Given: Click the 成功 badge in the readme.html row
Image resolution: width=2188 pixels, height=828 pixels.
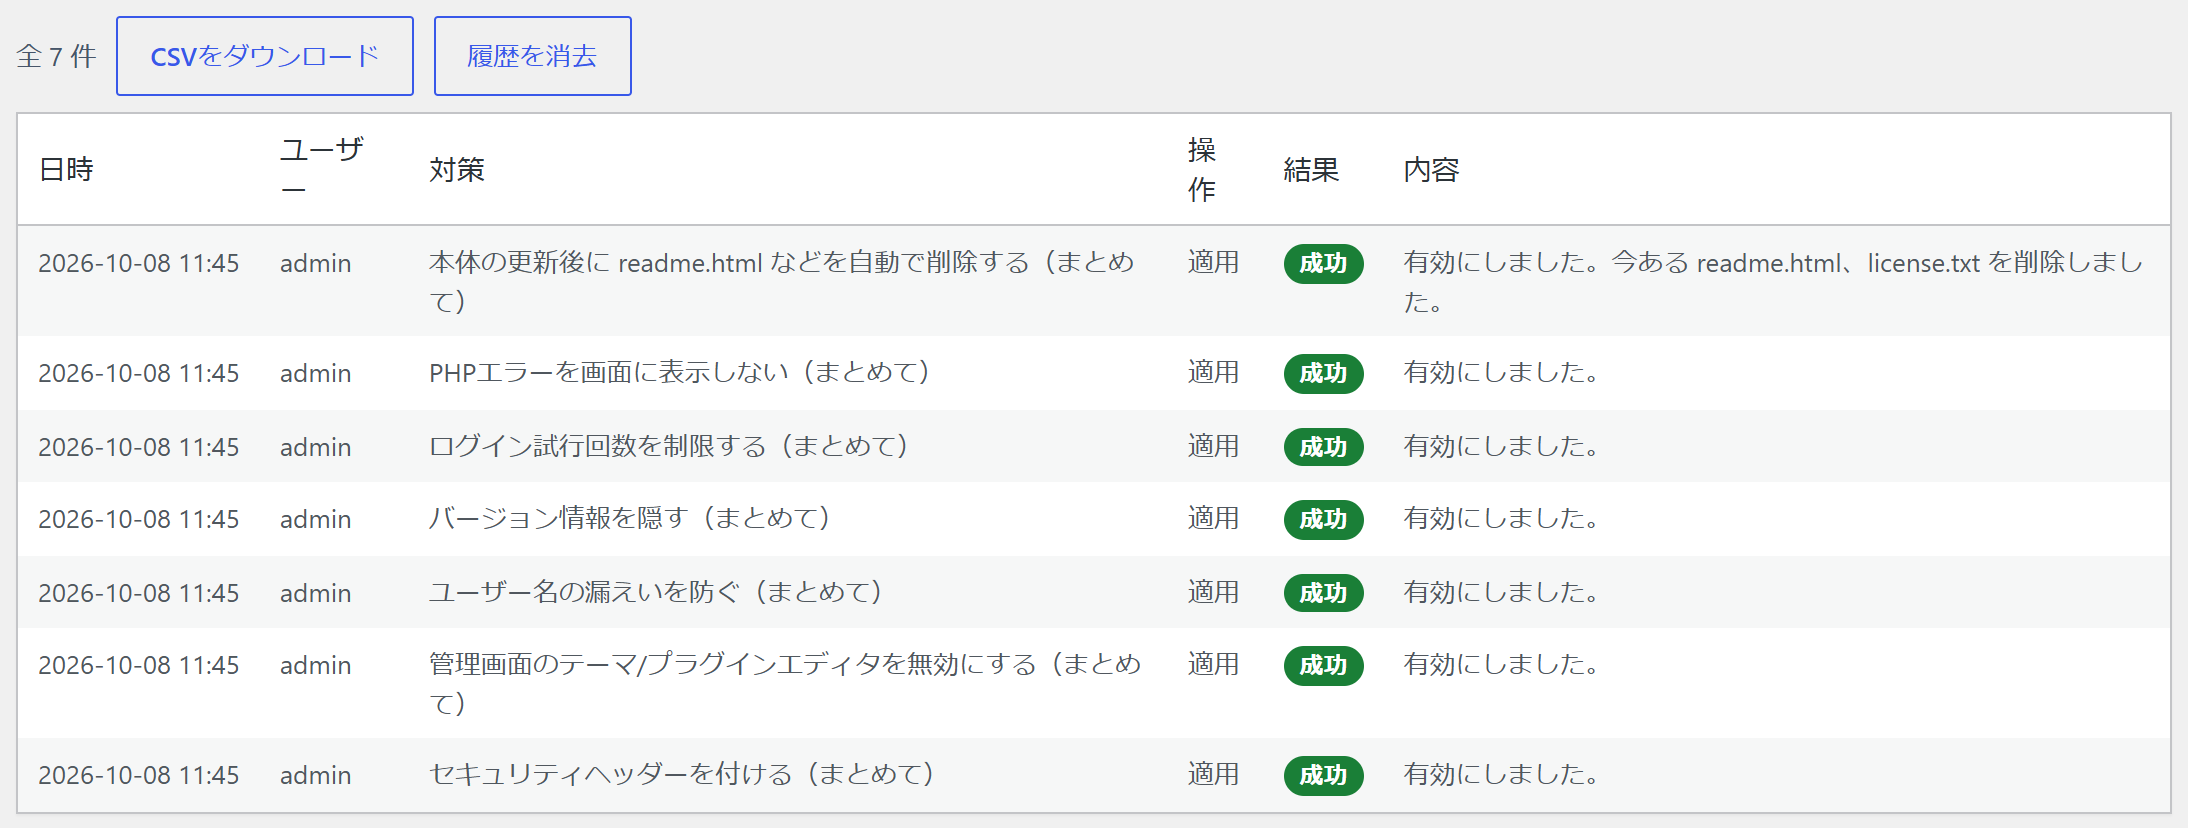Looking at the screenshot, I should 1323,263.
